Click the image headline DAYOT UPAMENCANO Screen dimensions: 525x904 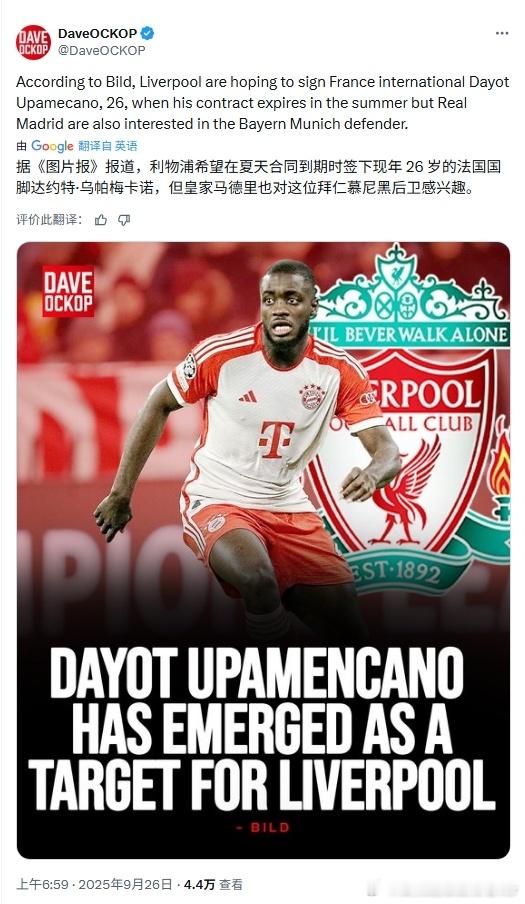[257, 673]
